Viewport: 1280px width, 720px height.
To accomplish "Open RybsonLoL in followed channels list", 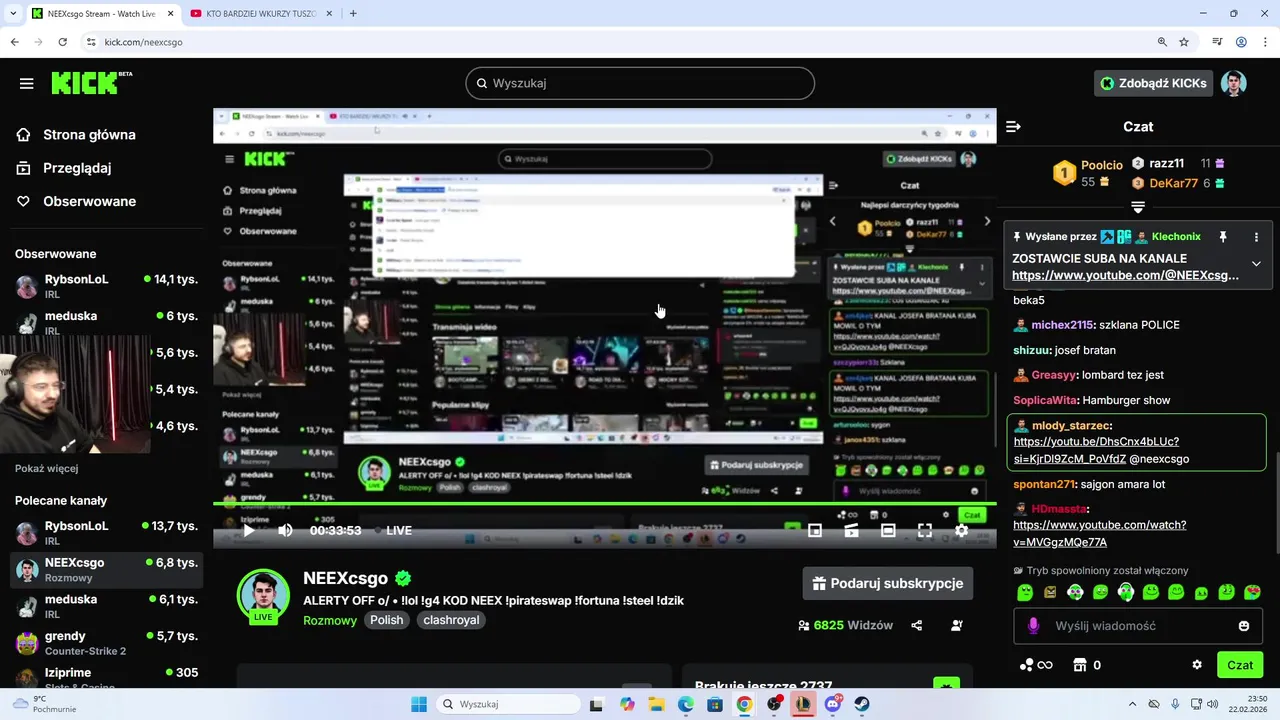I will (107, 286).
